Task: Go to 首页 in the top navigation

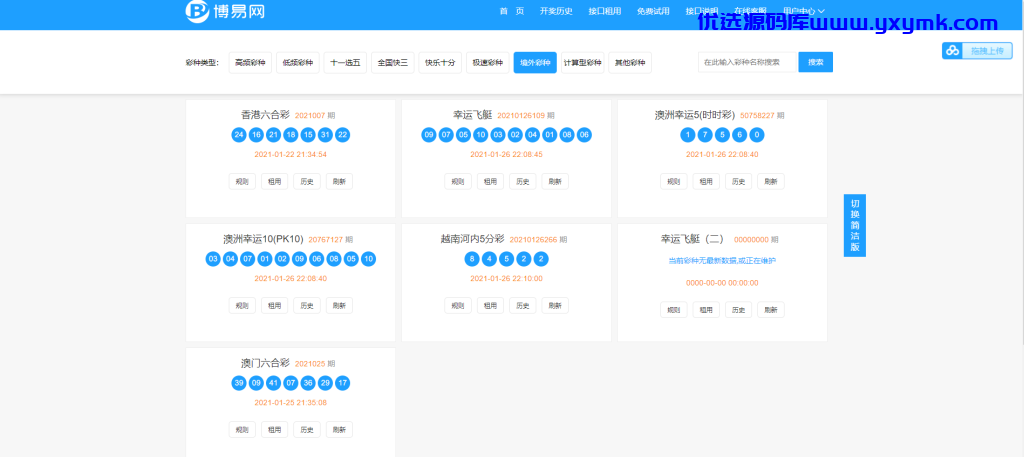Action: click(511, 11)
